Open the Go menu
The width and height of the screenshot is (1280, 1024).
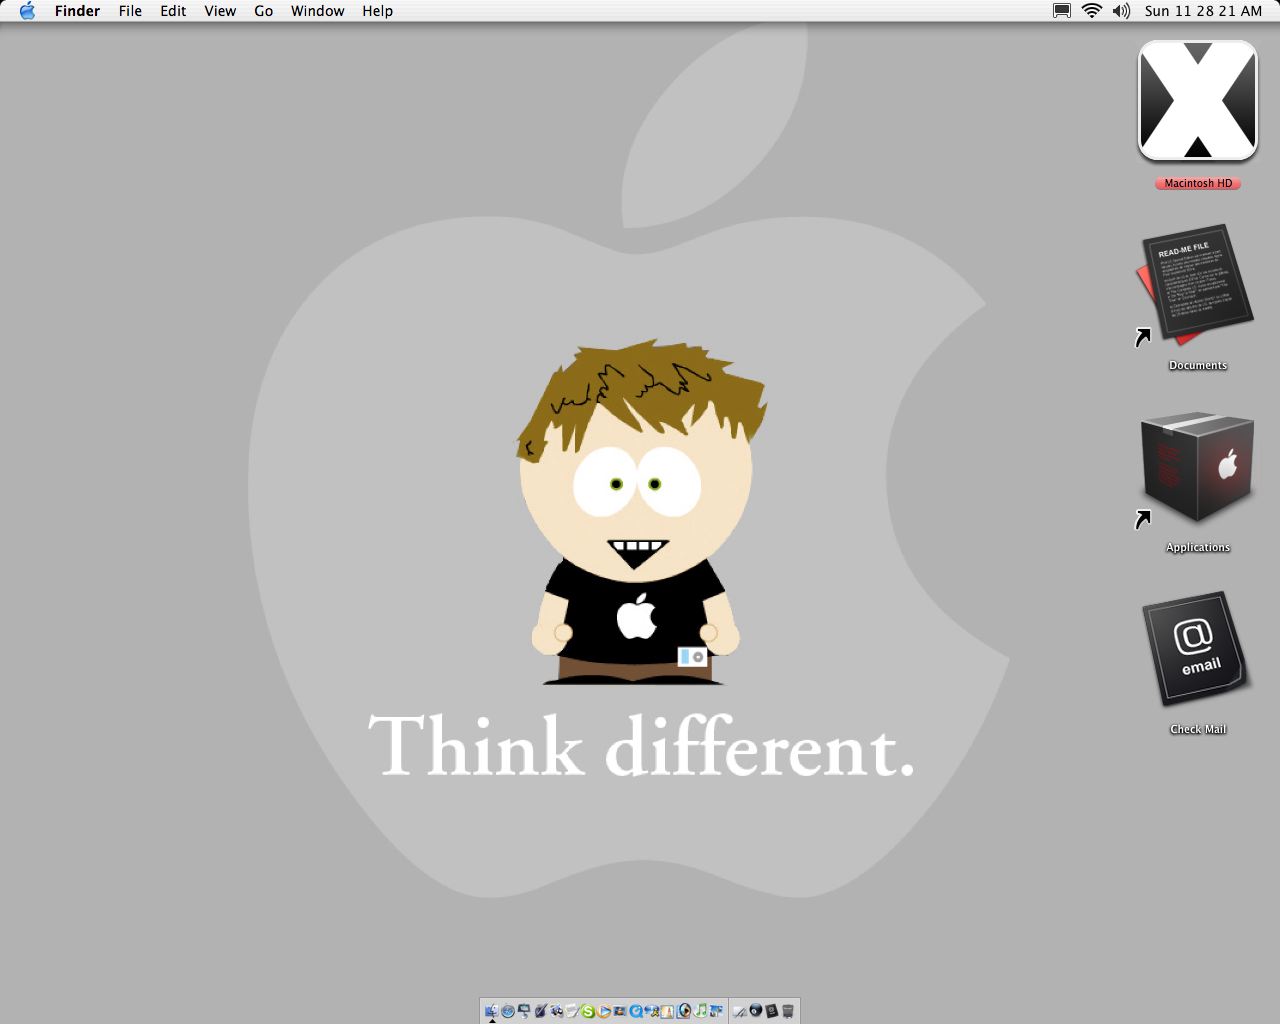[263, 11]
